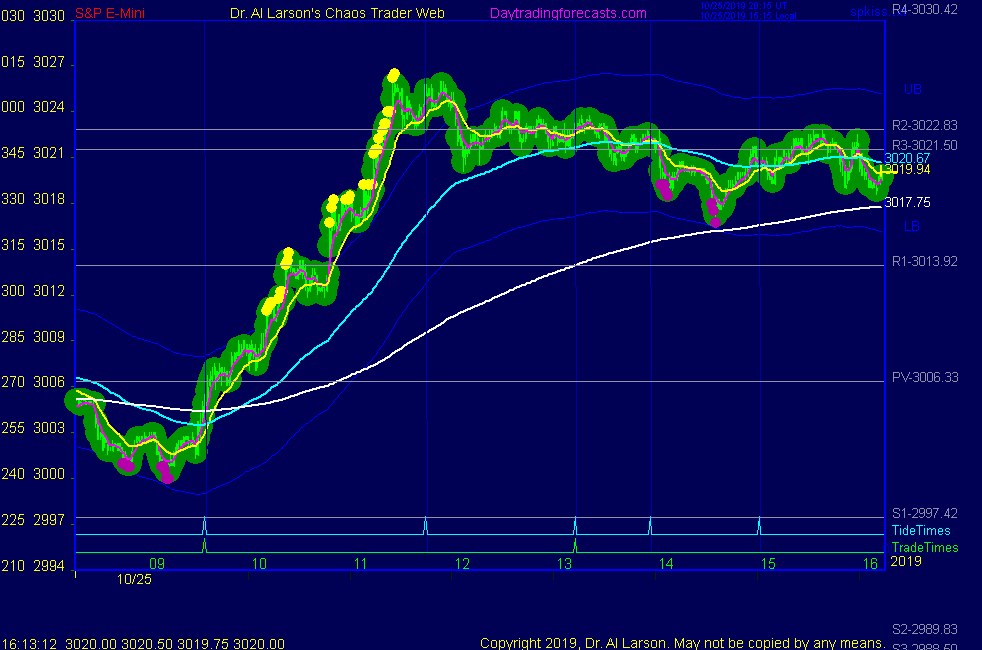Screen dimensions: 982x650
Task: Click the R1-3013.92 level label
Action: point(924,261)
